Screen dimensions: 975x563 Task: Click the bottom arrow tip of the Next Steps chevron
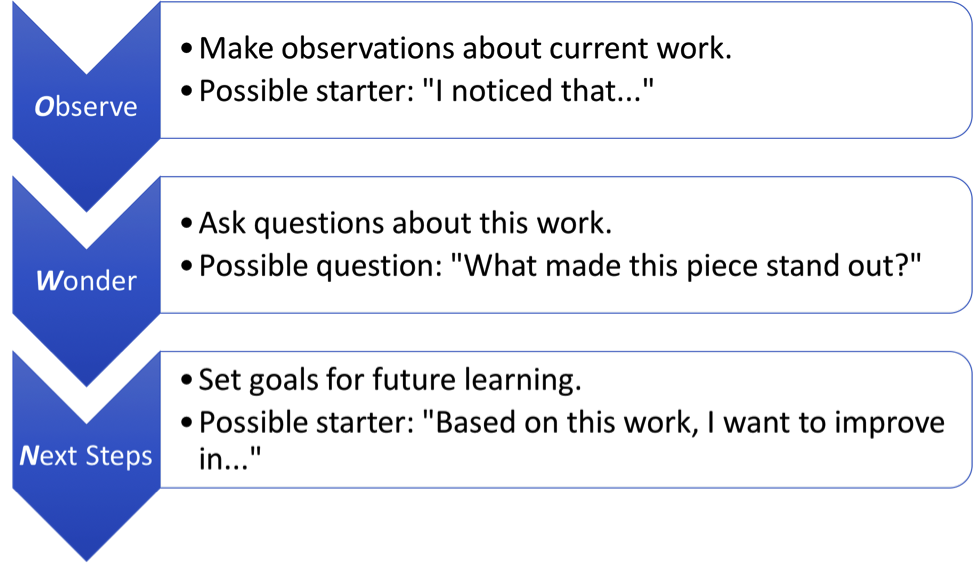(86, 554)
